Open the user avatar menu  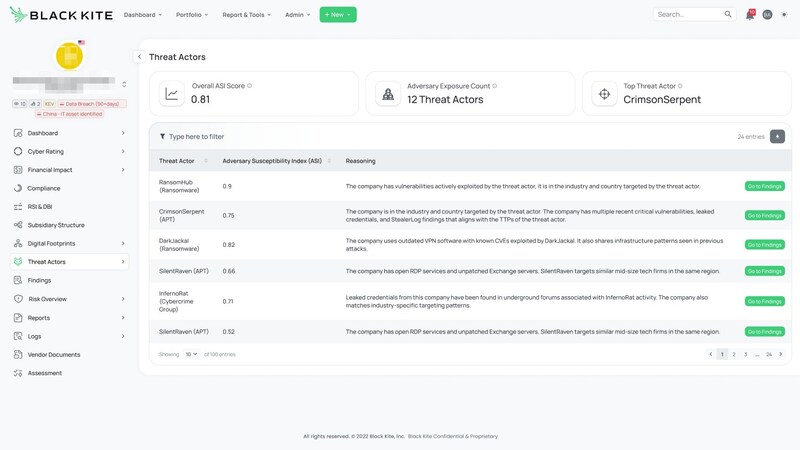point(767,15)
